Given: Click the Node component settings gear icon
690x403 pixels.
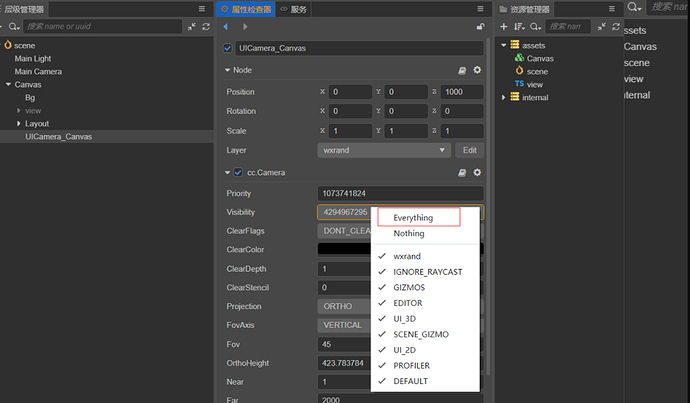Looking at the screenshot, I should tap(477, 70).
